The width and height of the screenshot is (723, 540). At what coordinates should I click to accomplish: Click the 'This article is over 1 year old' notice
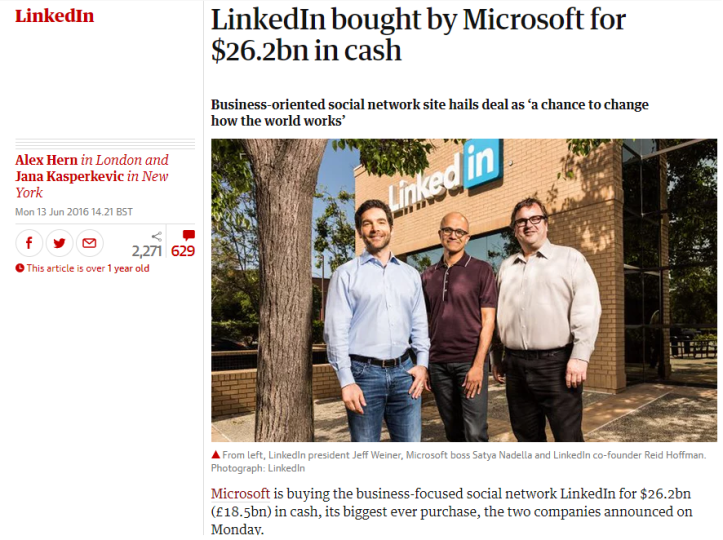pos(88,268)
